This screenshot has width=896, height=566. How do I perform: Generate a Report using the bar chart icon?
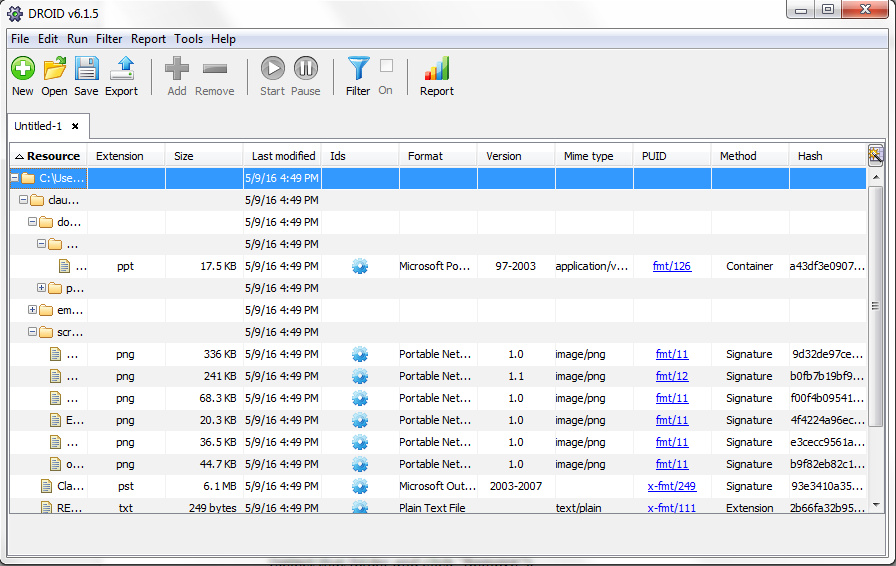pyautogui.click(x=437, y=69)
